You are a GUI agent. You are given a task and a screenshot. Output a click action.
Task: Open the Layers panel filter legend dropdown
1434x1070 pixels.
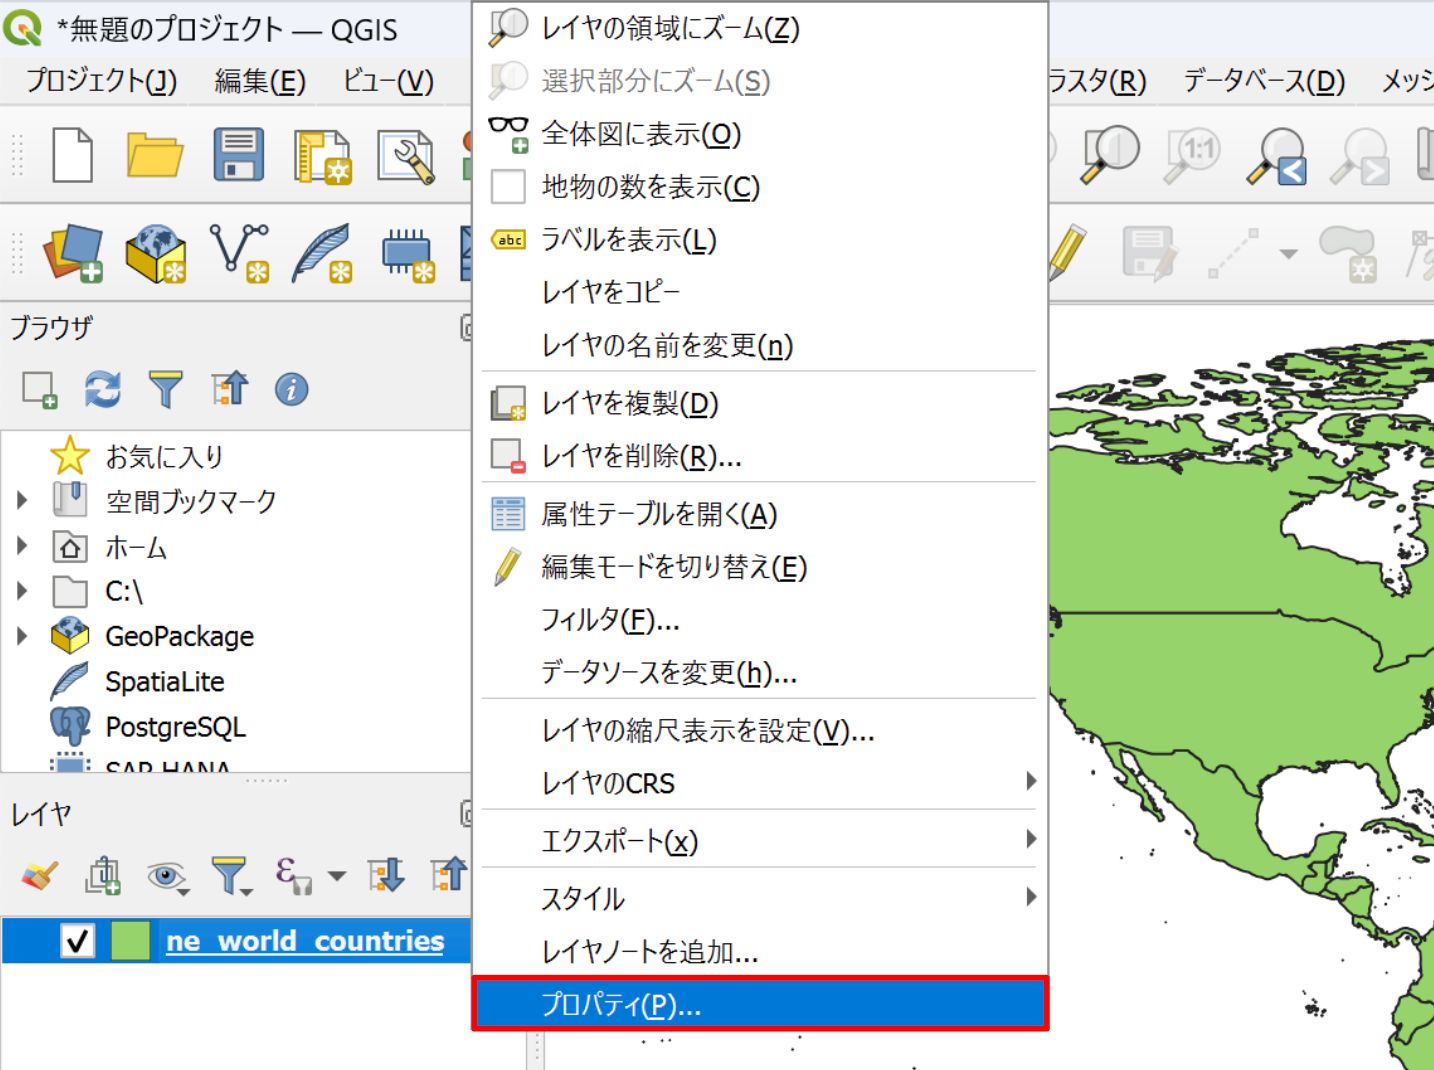(232, 877)
